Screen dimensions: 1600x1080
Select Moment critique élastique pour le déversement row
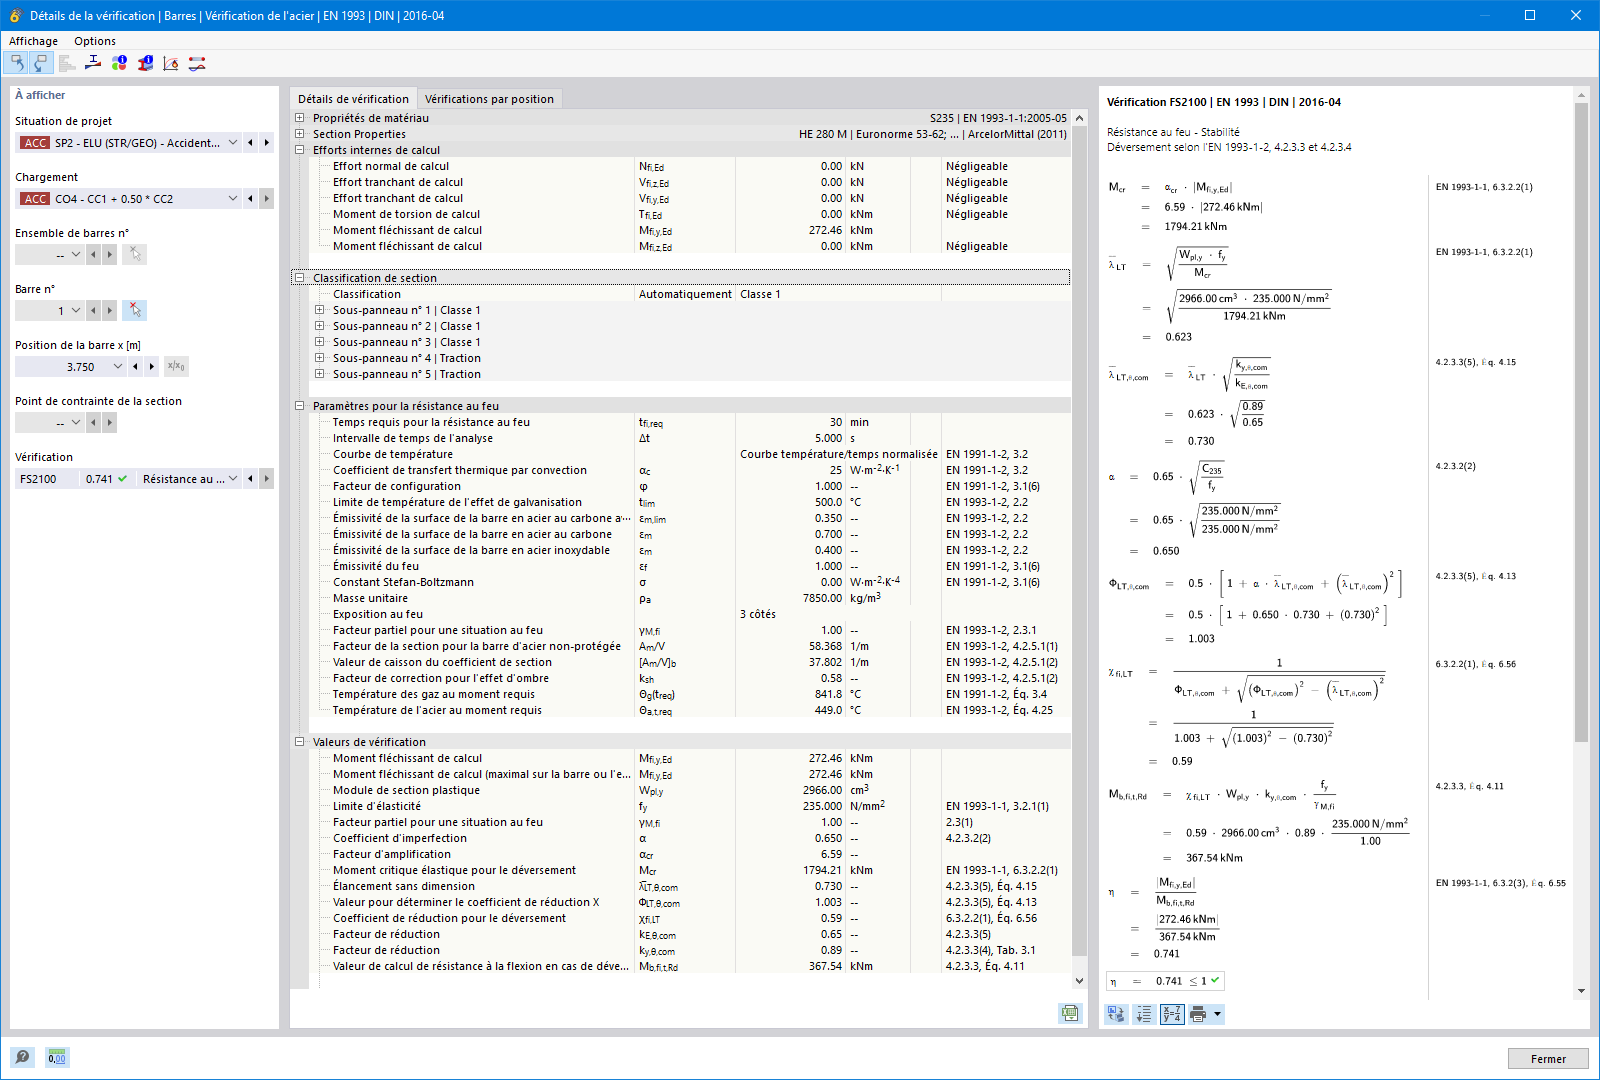(690, 870)
